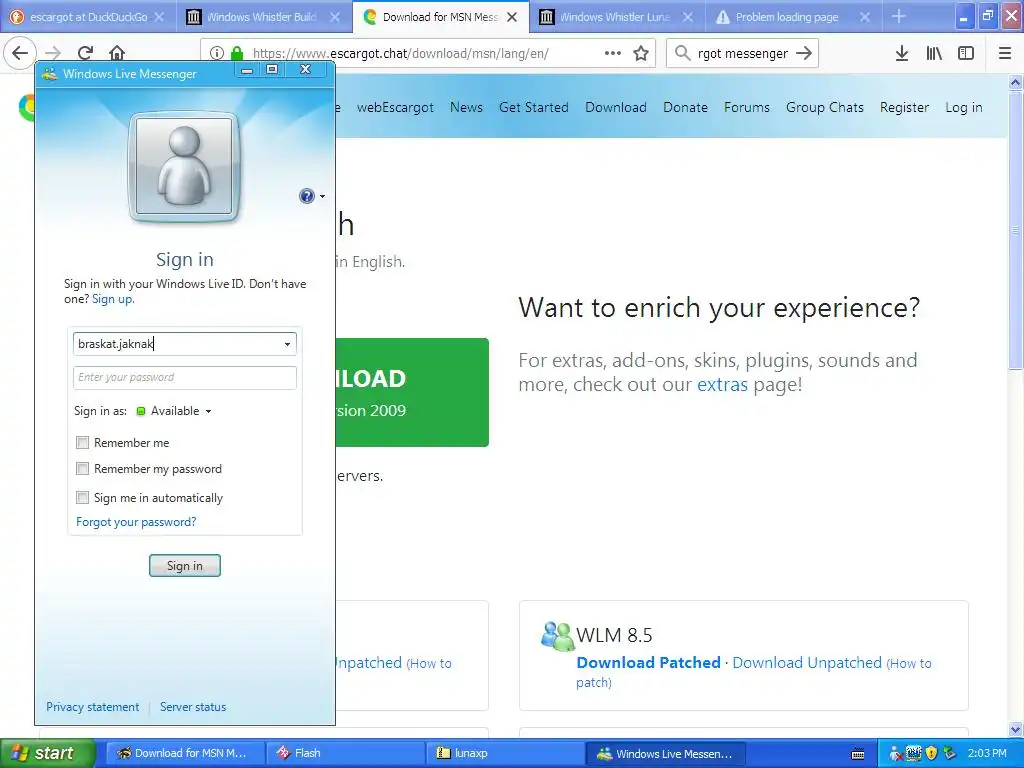1024x768 pixels.
Task: Click the display picture avatar in Messenger
Action: click(x=184, y=166)
